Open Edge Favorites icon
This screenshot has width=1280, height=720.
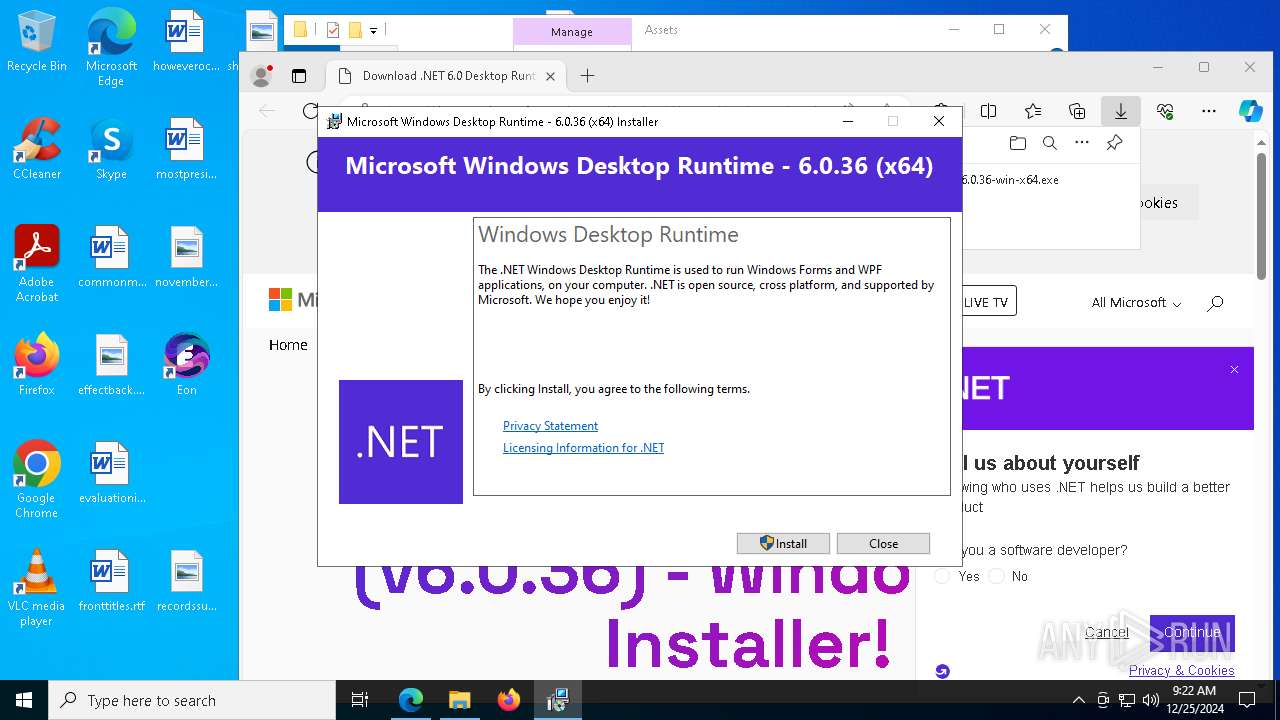[x=1033, y=111]
